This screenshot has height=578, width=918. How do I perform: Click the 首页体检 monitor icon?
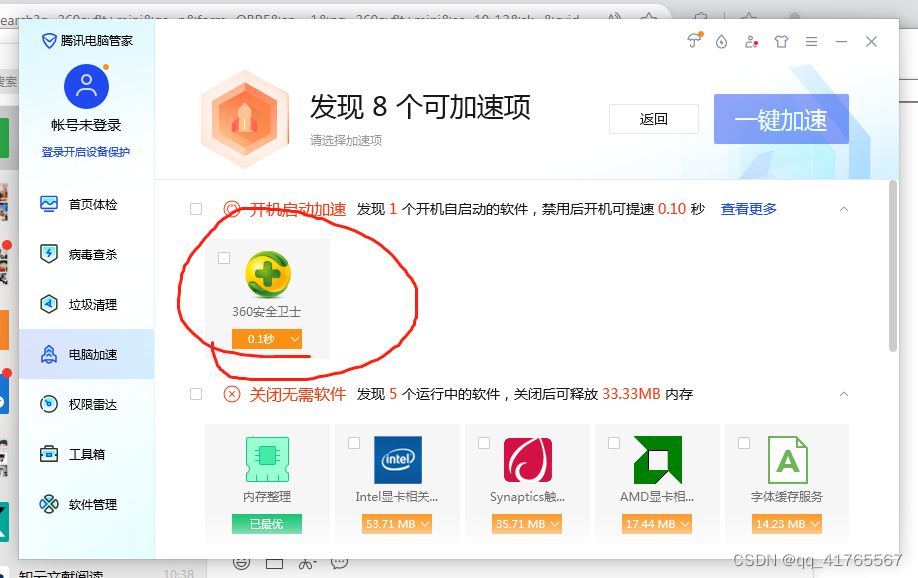49,204
